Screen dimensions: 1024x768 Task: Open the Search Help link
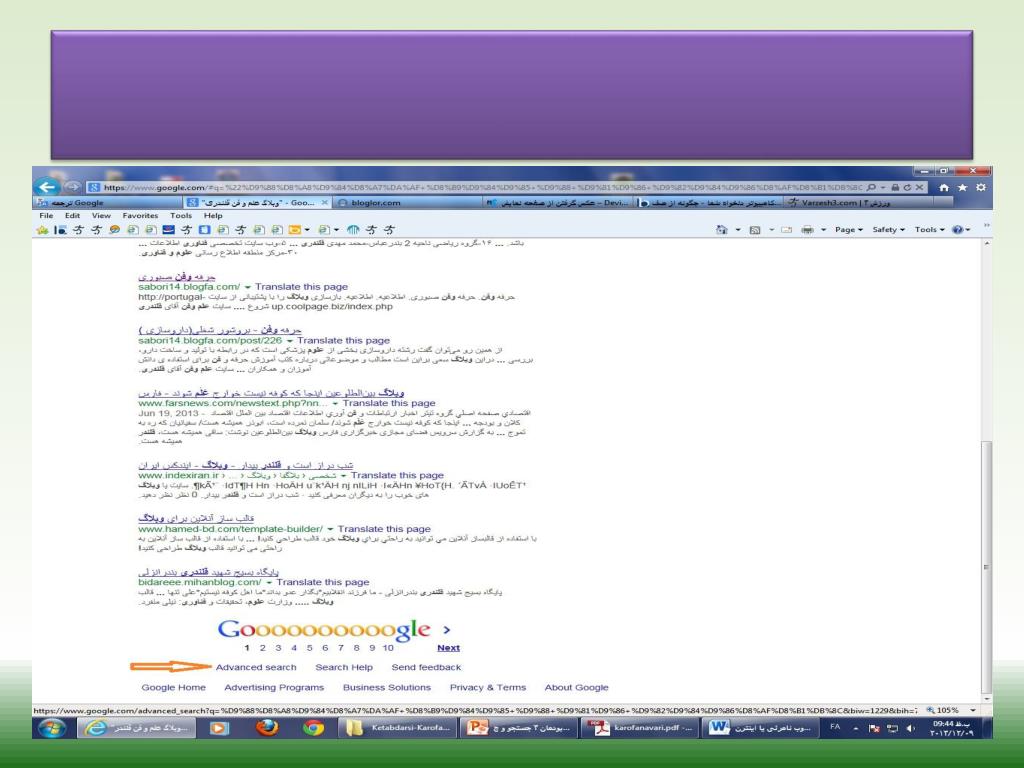coord(344,667)
